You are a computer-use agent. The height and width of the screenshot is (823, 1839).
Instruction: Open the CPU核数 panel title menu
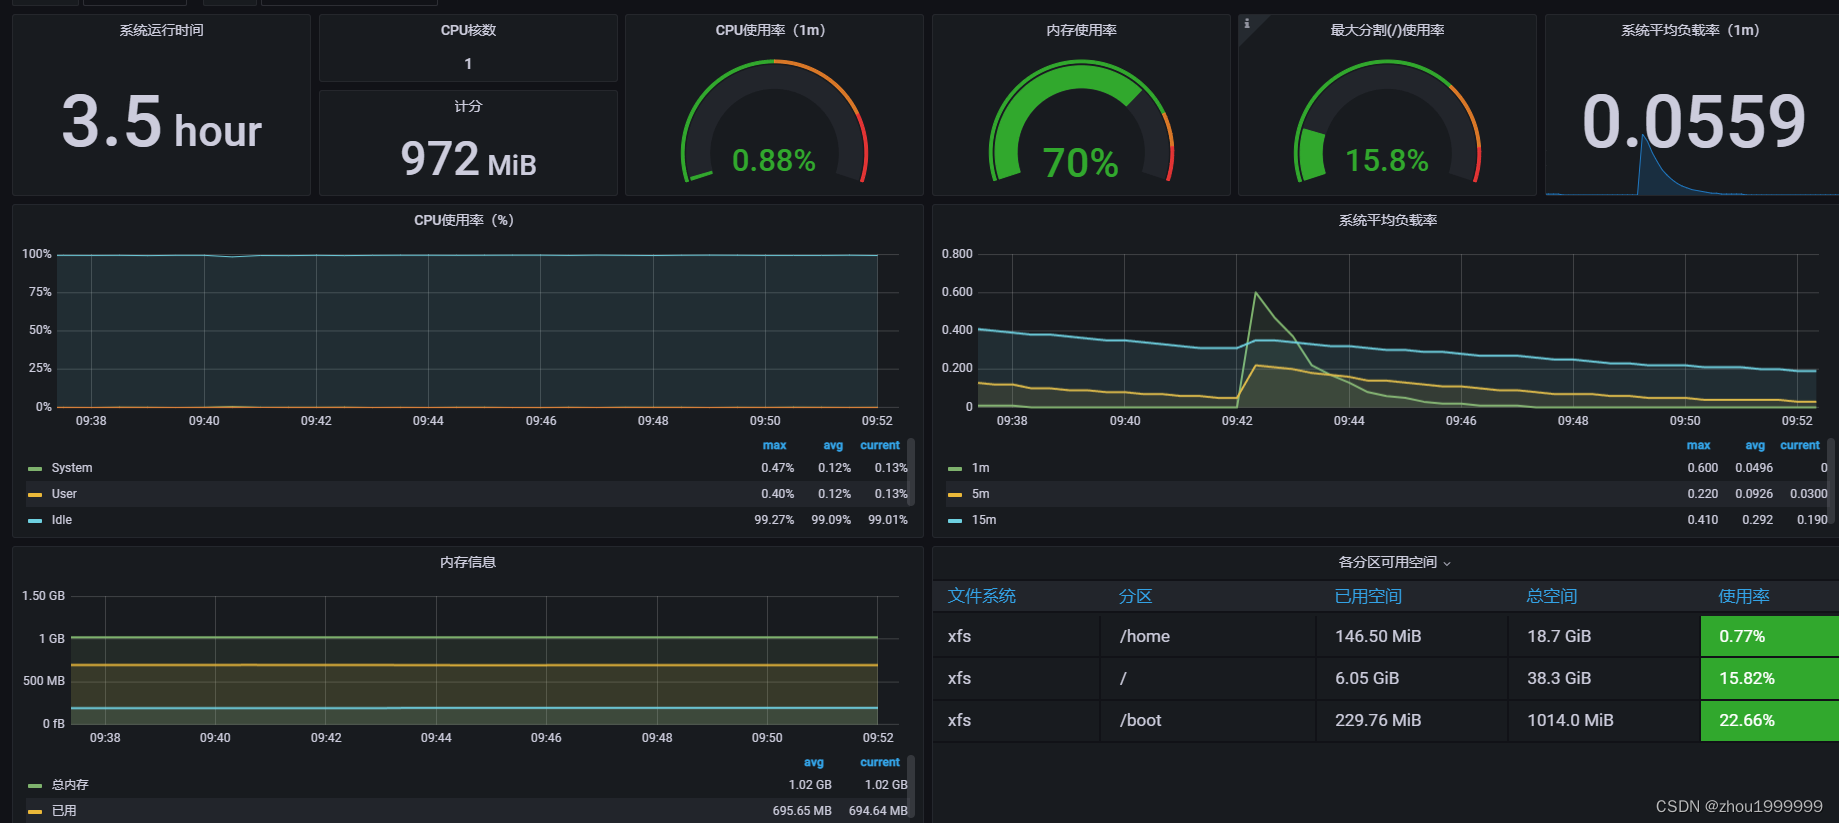coord(468,30)
